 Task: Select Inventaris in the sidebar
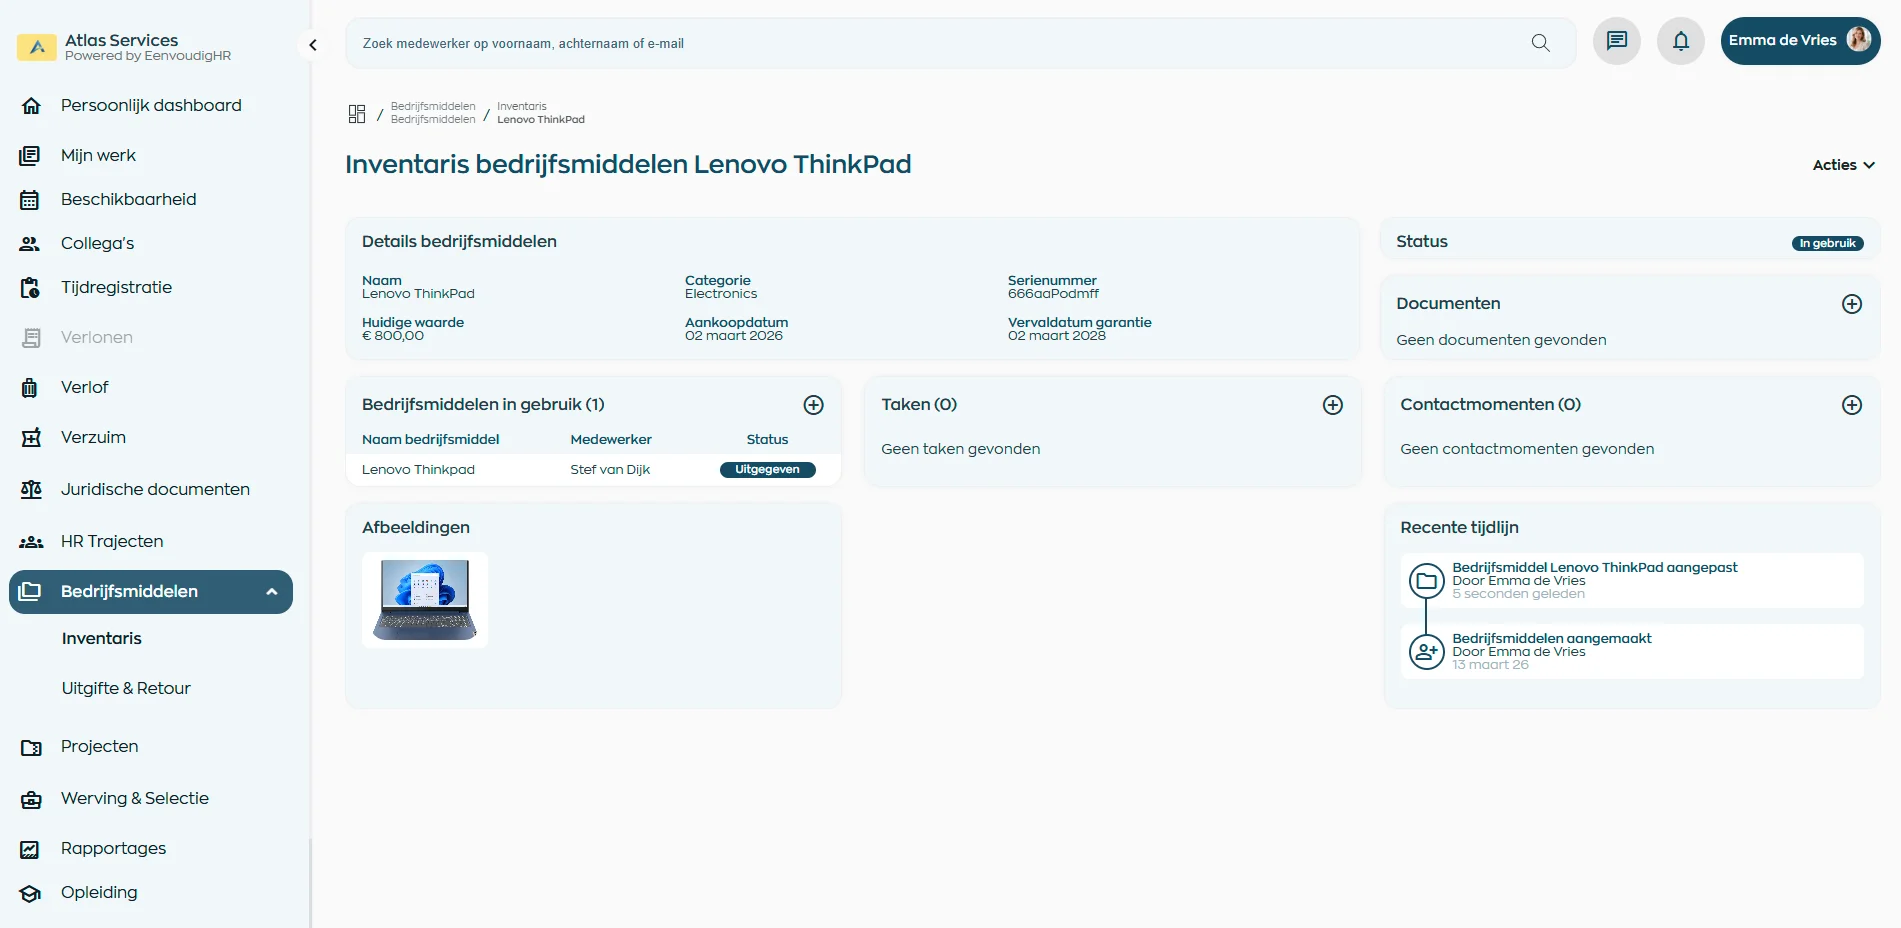[102, 638]
